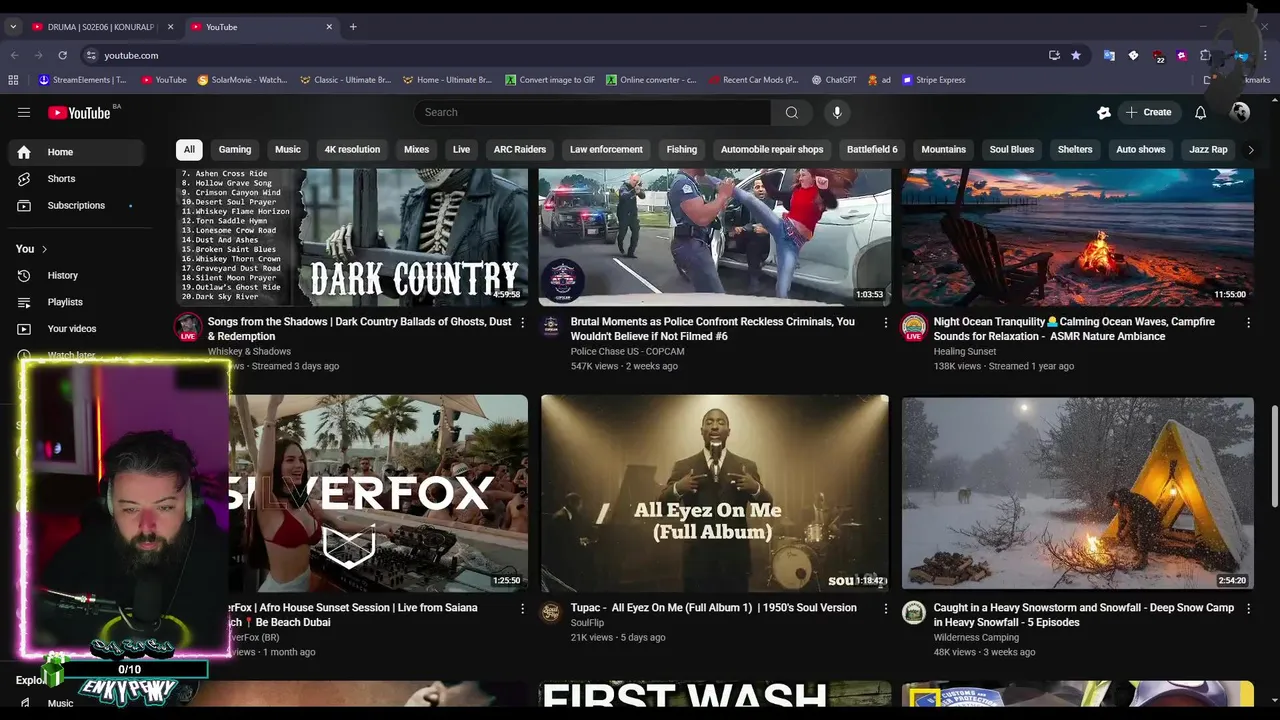This screenshot has height=720, width=1280.
Task: Select the Automobile repair shops chip
Action: tap(772, 150)
